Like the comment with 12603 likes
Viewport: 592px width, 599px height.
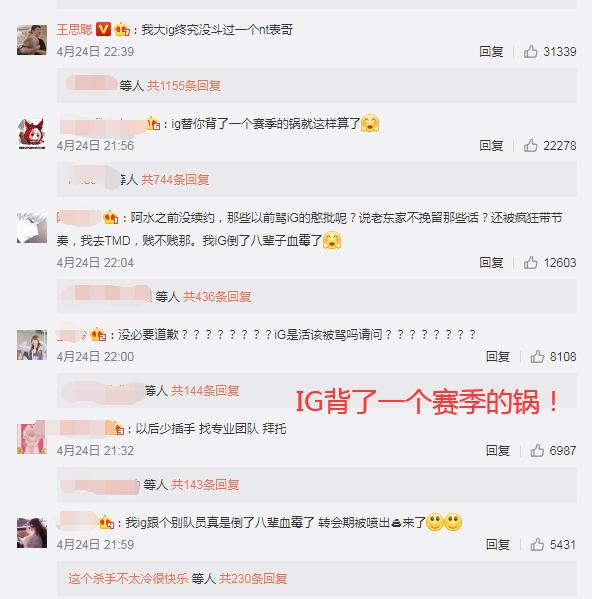531,262
